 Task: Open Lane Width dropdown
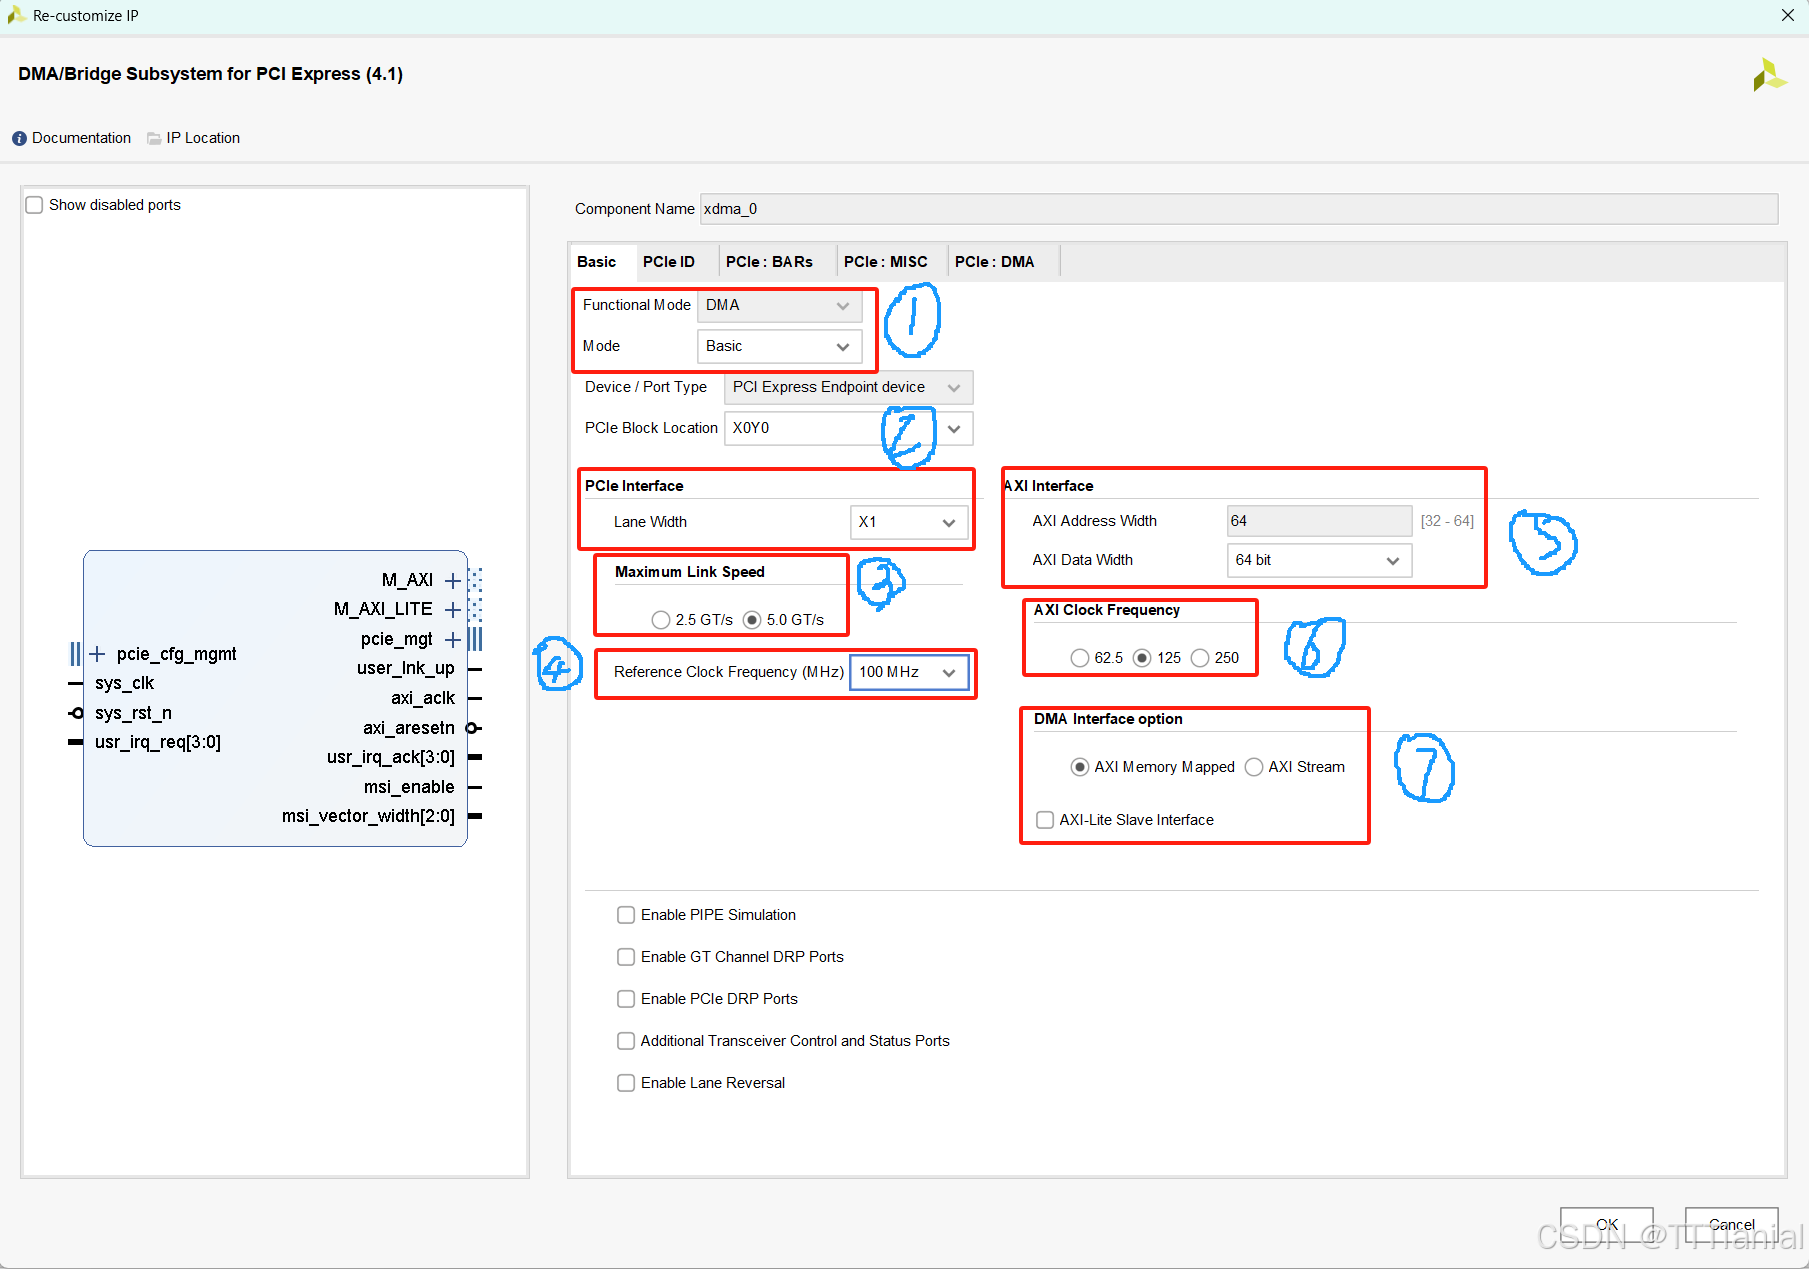point(909,522)
